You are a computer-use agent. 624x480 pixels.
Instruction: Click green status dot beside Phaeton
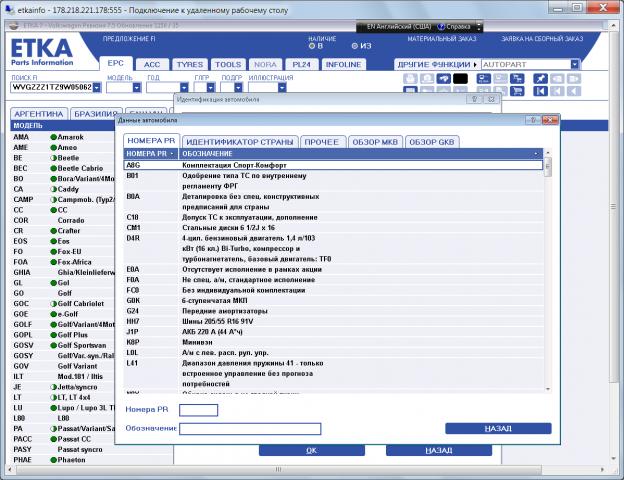click(53, 460)
